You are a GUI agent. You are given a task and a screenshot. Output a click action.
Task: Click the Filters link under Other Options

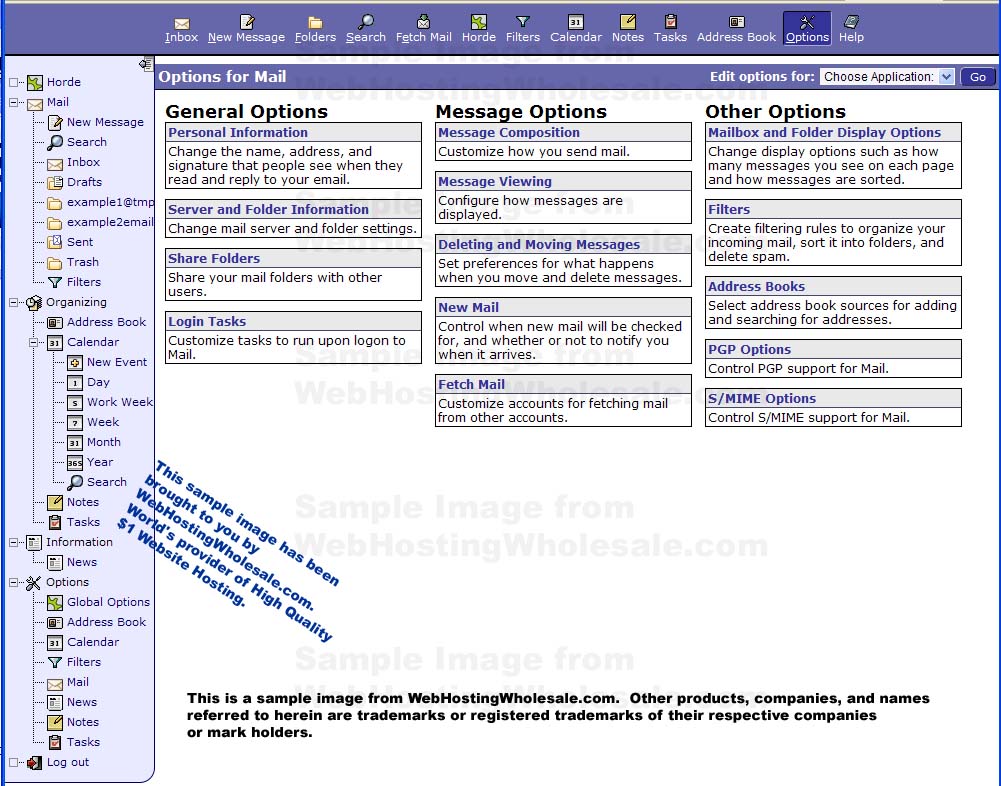pyautogui.click(x=729, y=209)
